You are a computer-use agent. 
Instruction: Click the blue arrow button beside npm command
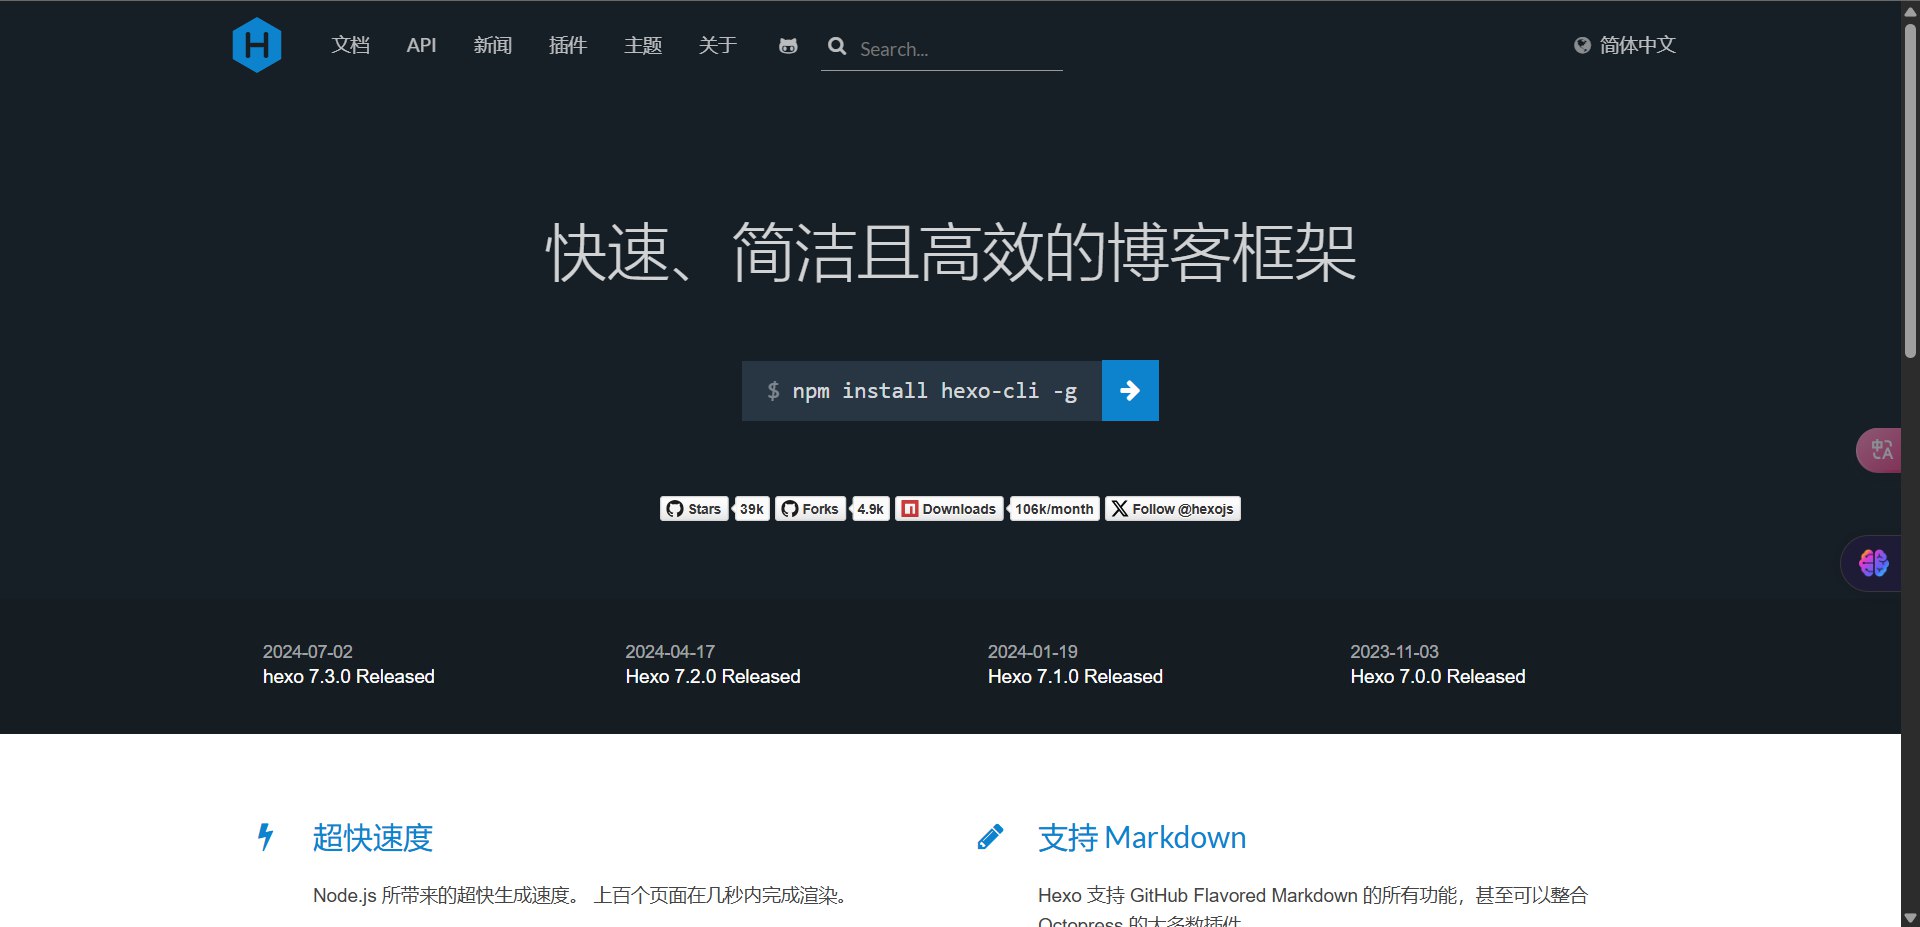[1130, 390]
